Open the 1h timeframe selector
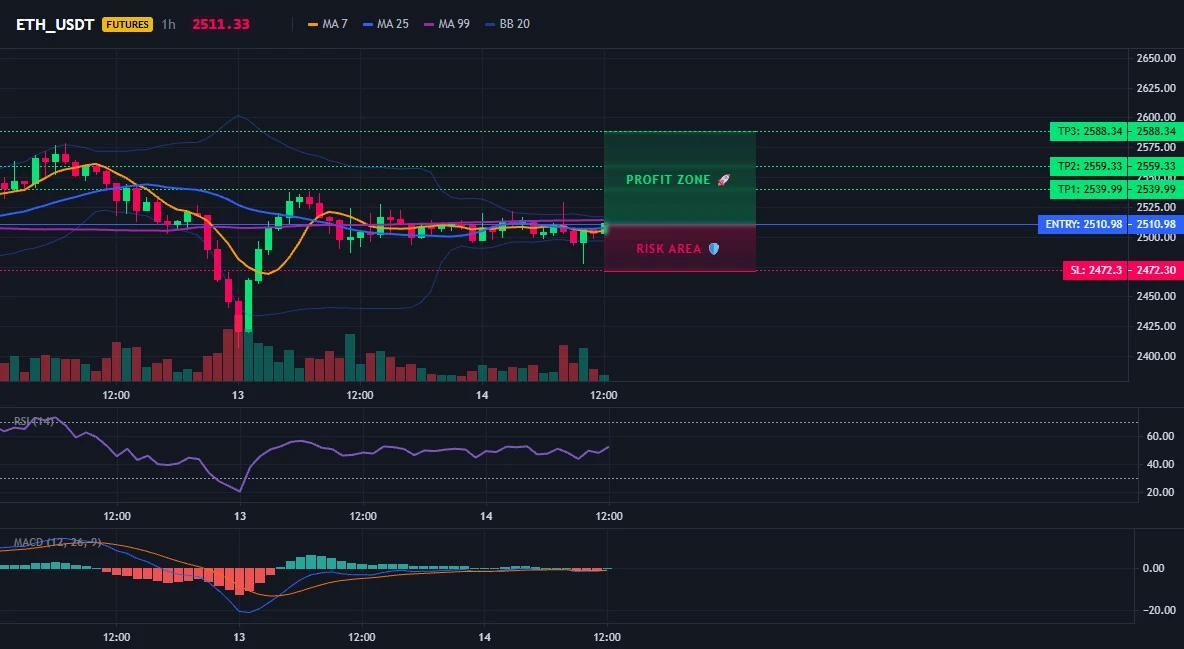This screenshot has height=649, width=1184. (168, 24)
